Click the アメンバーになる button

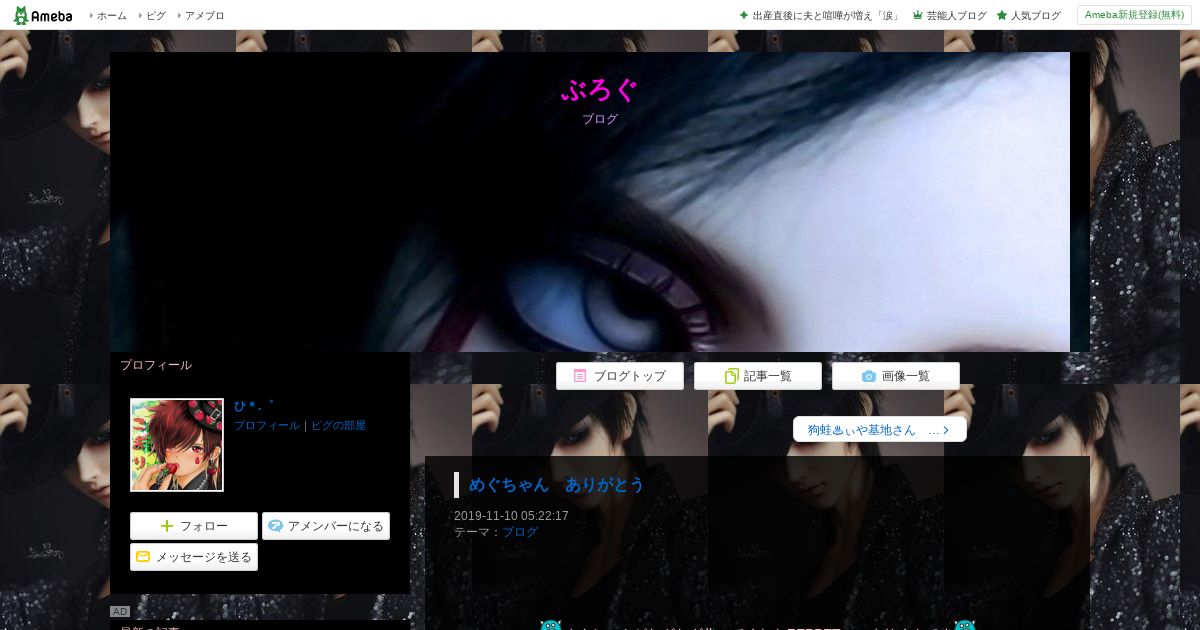pyautogui.click(x=326, y=526)
